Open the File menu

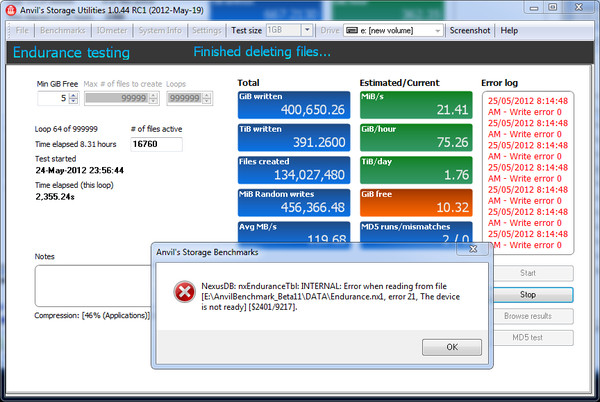[22, 30]
